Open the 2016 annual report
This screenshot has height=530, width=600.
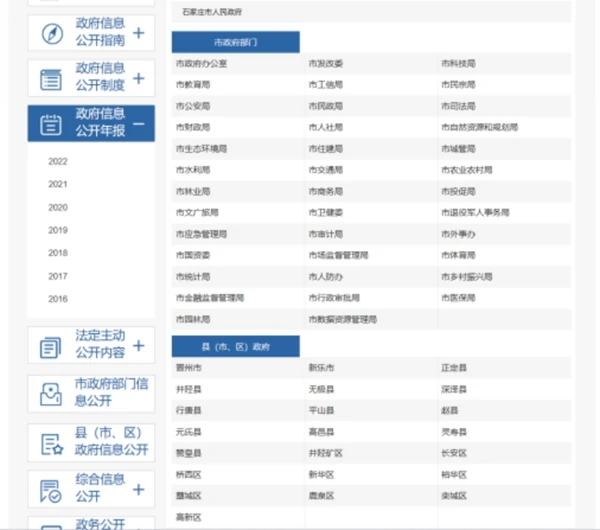click(58, 299)
